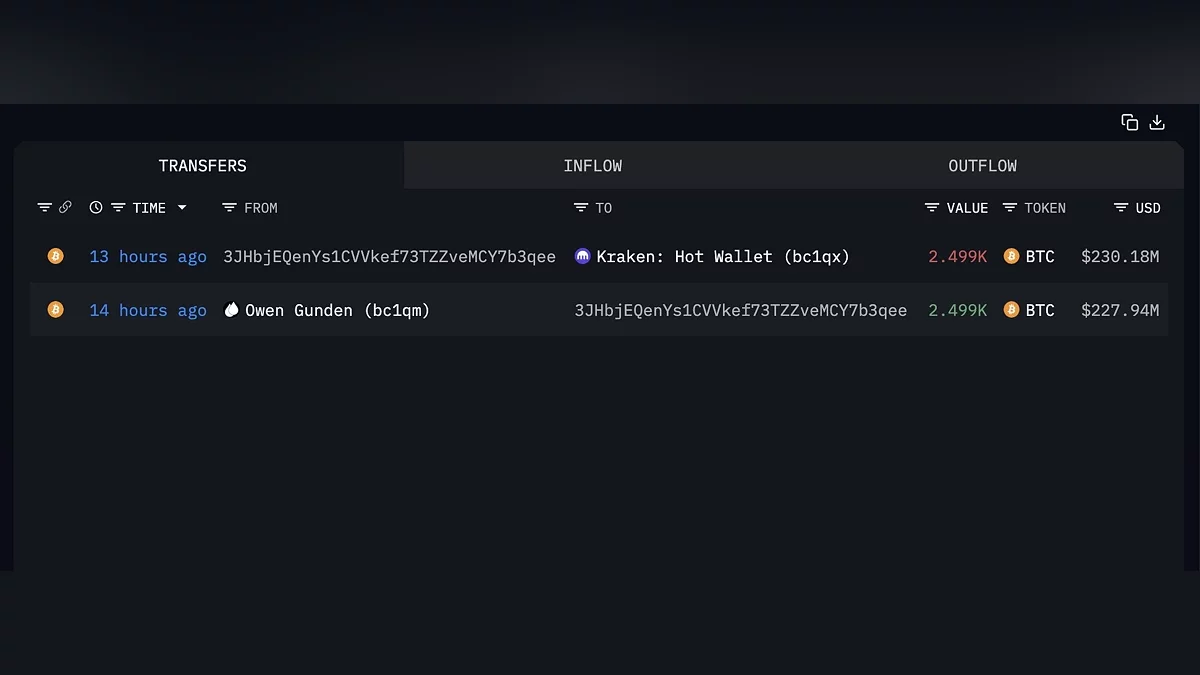Open the Kraken: Hot Wallet address link
1200x675 pixels.
722,257
